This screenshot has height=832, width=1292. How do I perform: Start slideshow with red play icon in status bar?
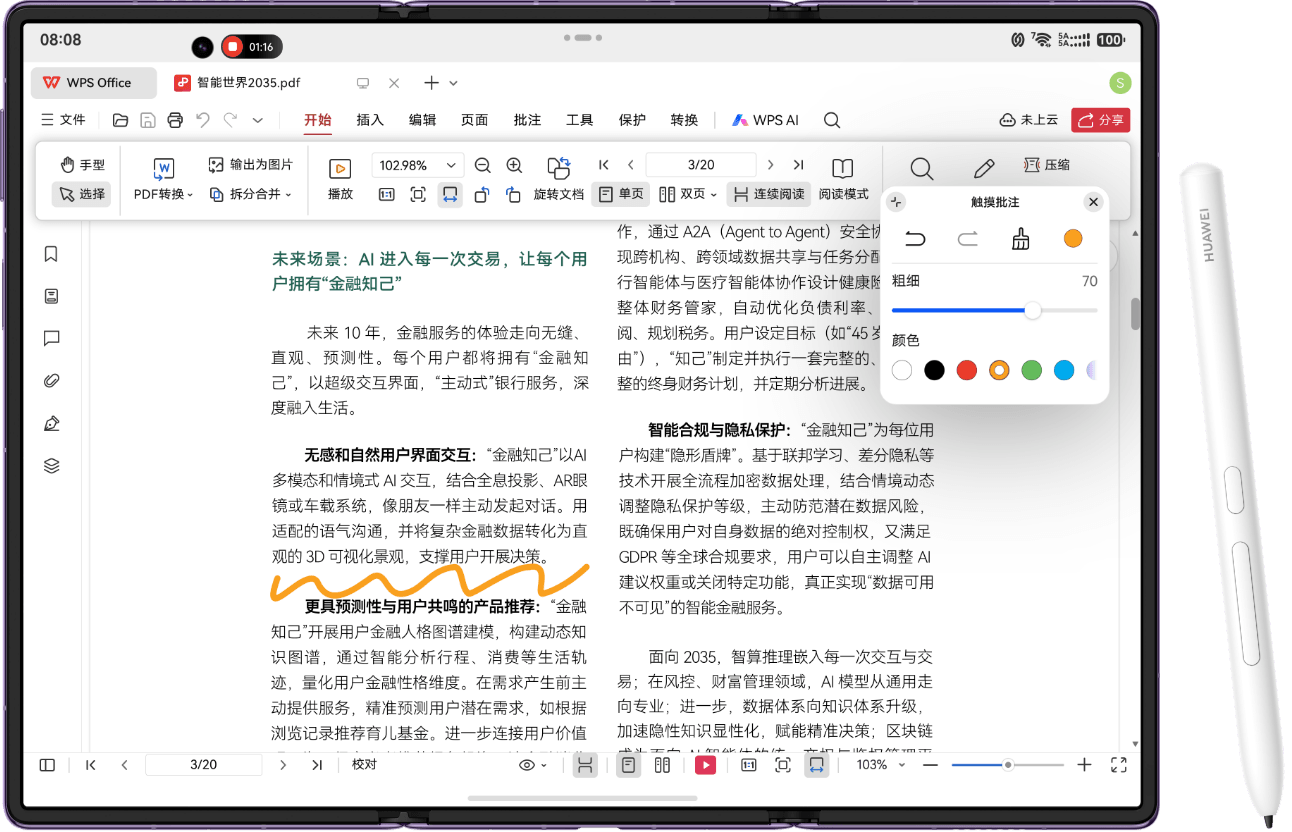click(x=706, y=765)
